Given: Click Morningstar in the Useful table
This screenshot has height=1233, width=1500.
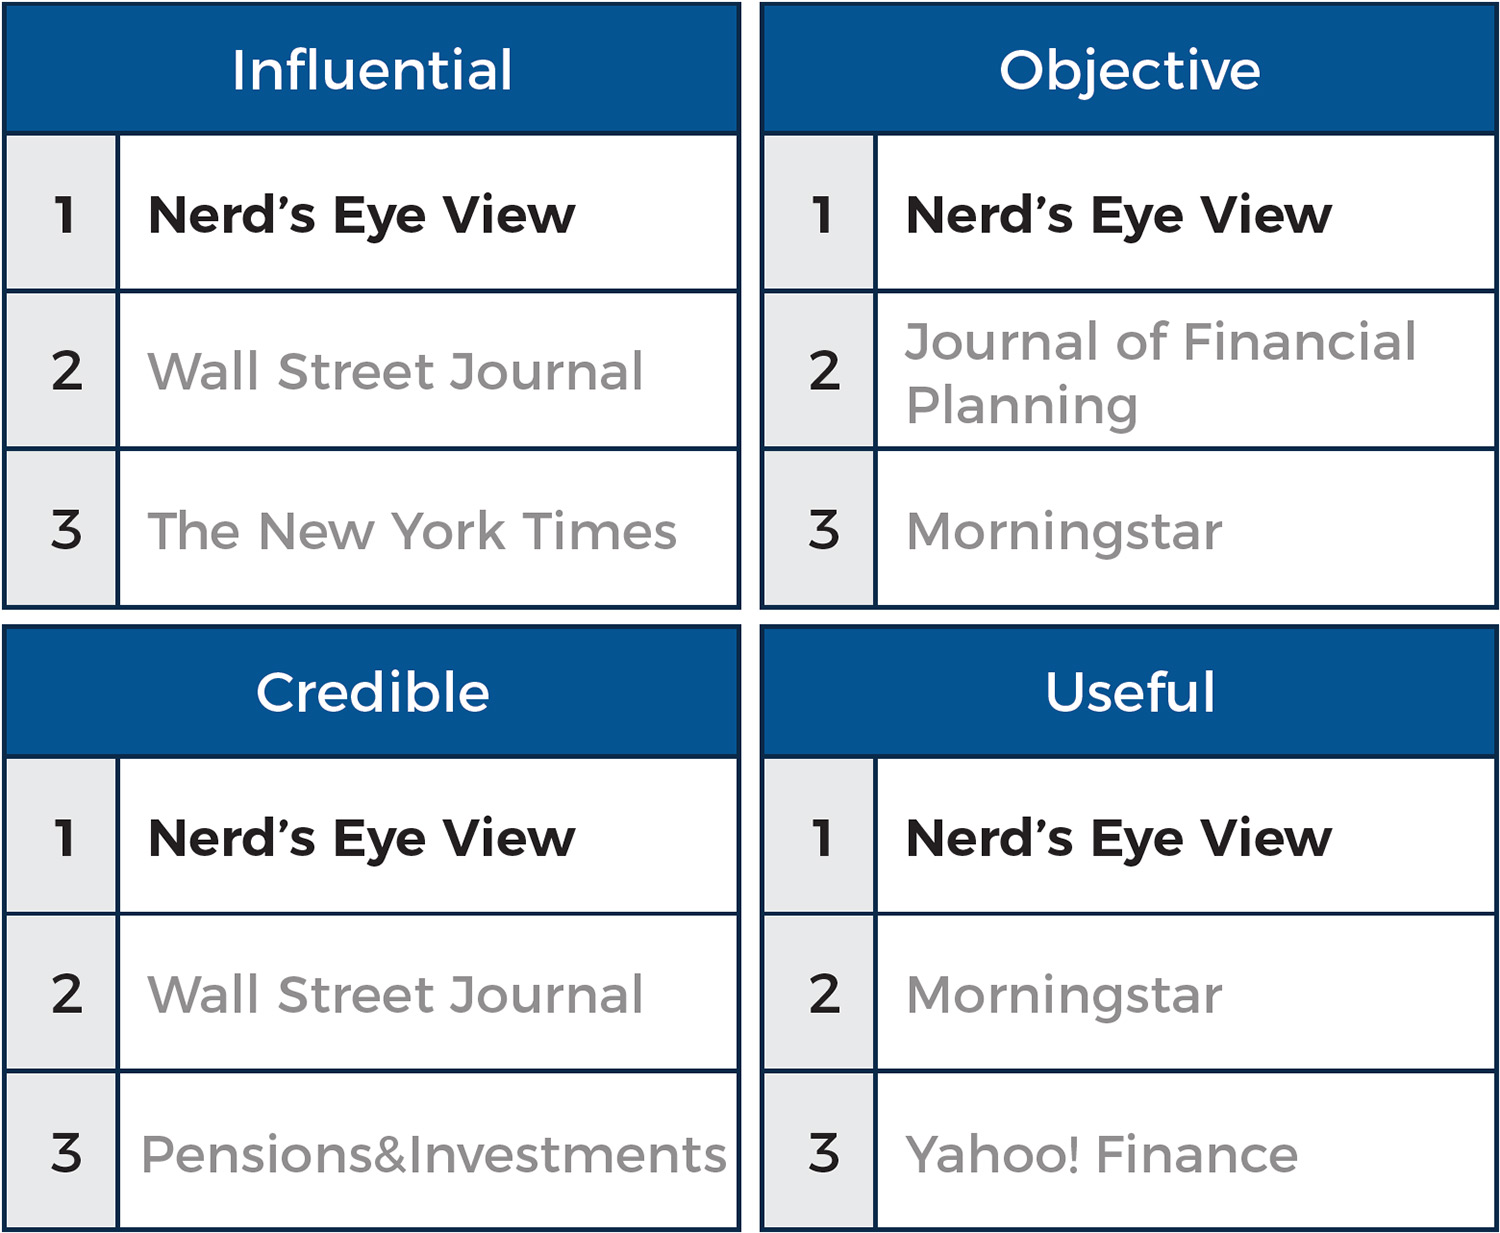Looking at the screenshot, I should tap(1063, 994).
